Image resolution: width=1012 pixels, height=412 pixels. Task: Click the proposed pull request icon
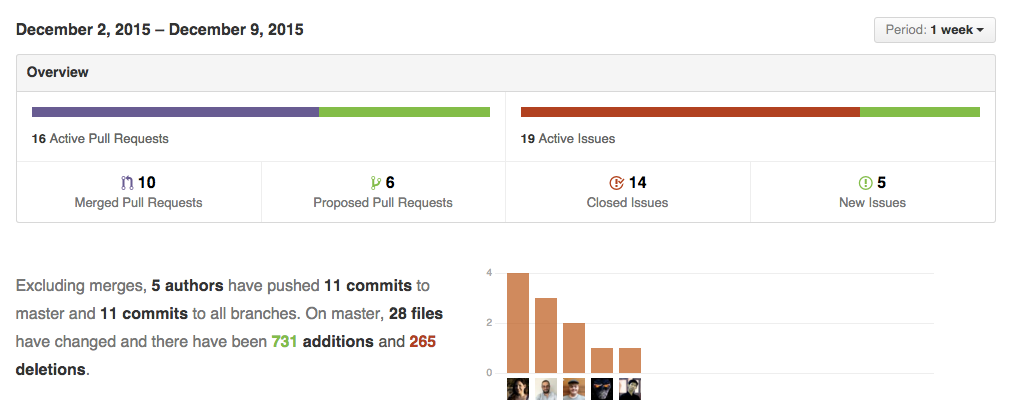(x=375, y=183)
